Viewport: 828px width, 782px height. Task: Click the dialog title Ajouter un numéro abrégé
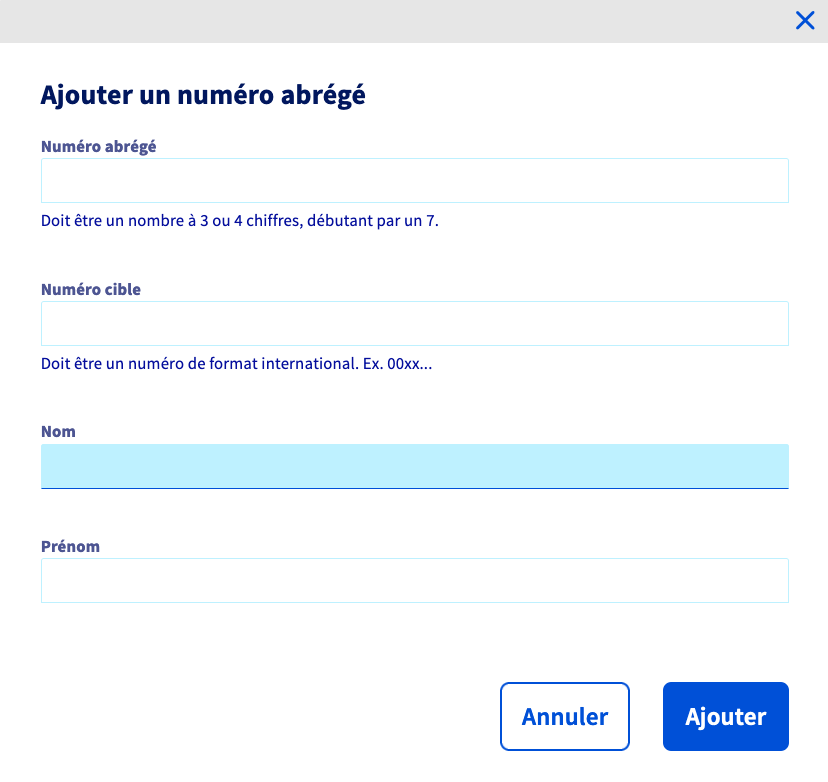click(x=204, y=95)
